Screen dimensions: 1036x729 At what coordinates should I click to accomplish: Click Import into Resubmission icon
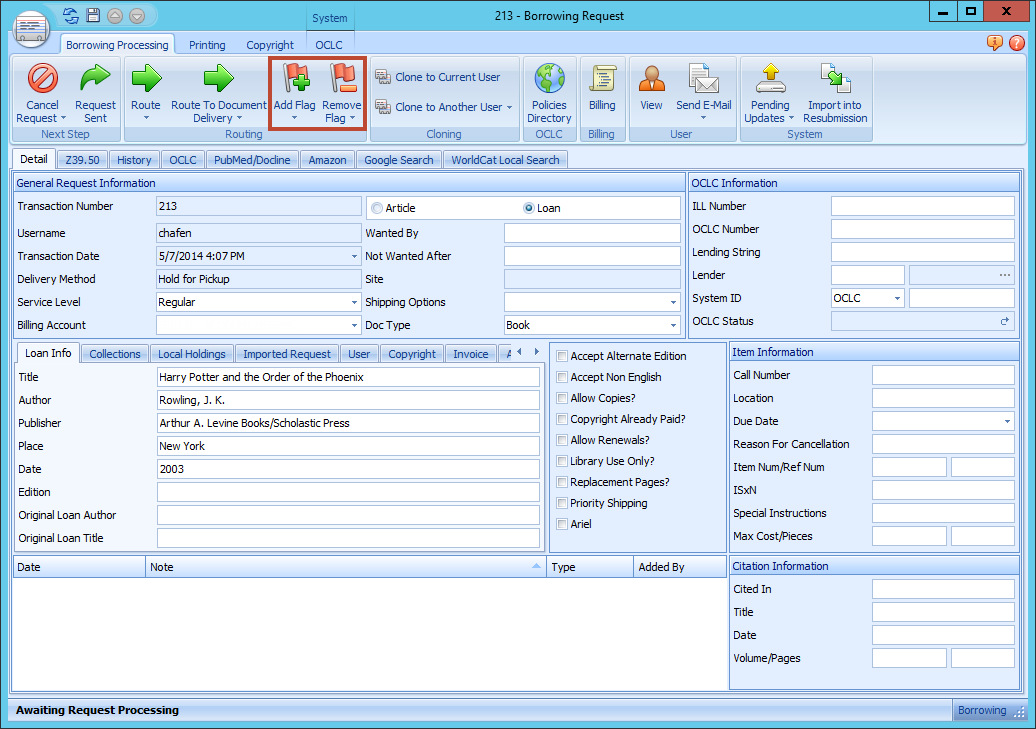[x=835, y=79]
